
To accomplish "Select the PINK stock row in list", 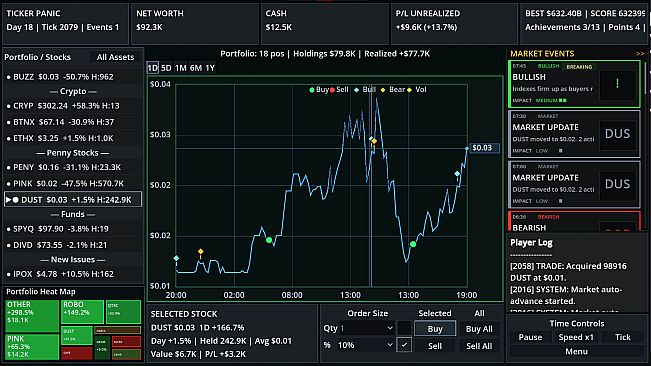I will pyautogui.click(x=73, y=183).
